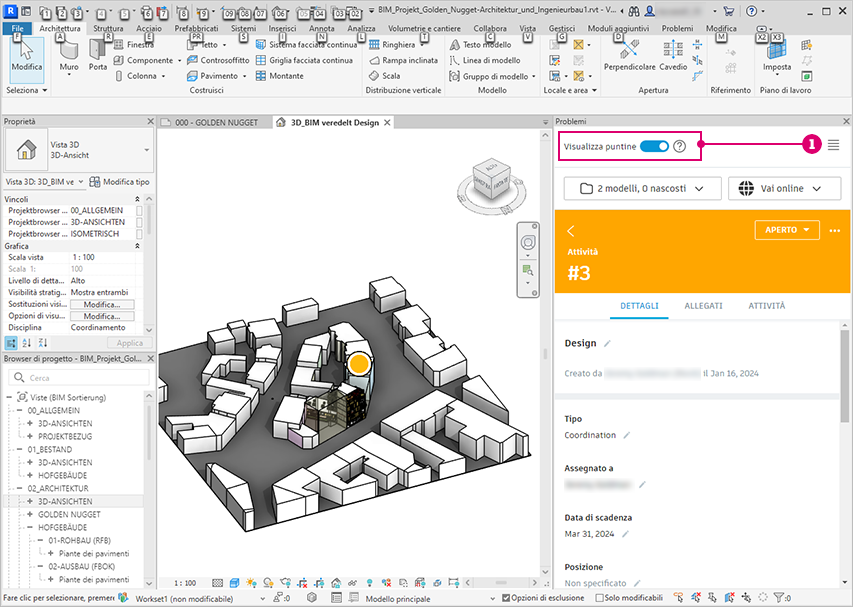Screen dimensions: 853x607
Task: Activate the Muro wall tool
Action: pos(69,57)
